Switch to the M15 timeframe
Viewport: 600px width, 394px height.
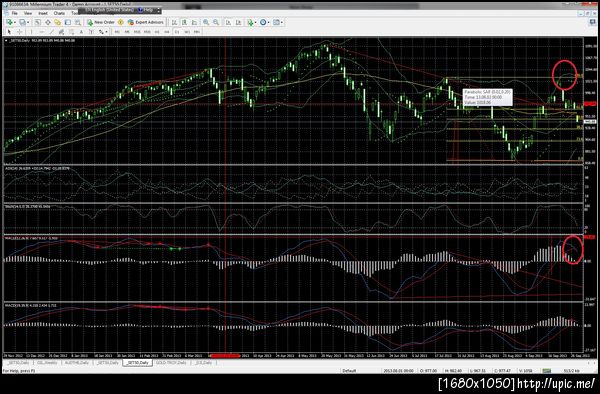tap(137, 32)
